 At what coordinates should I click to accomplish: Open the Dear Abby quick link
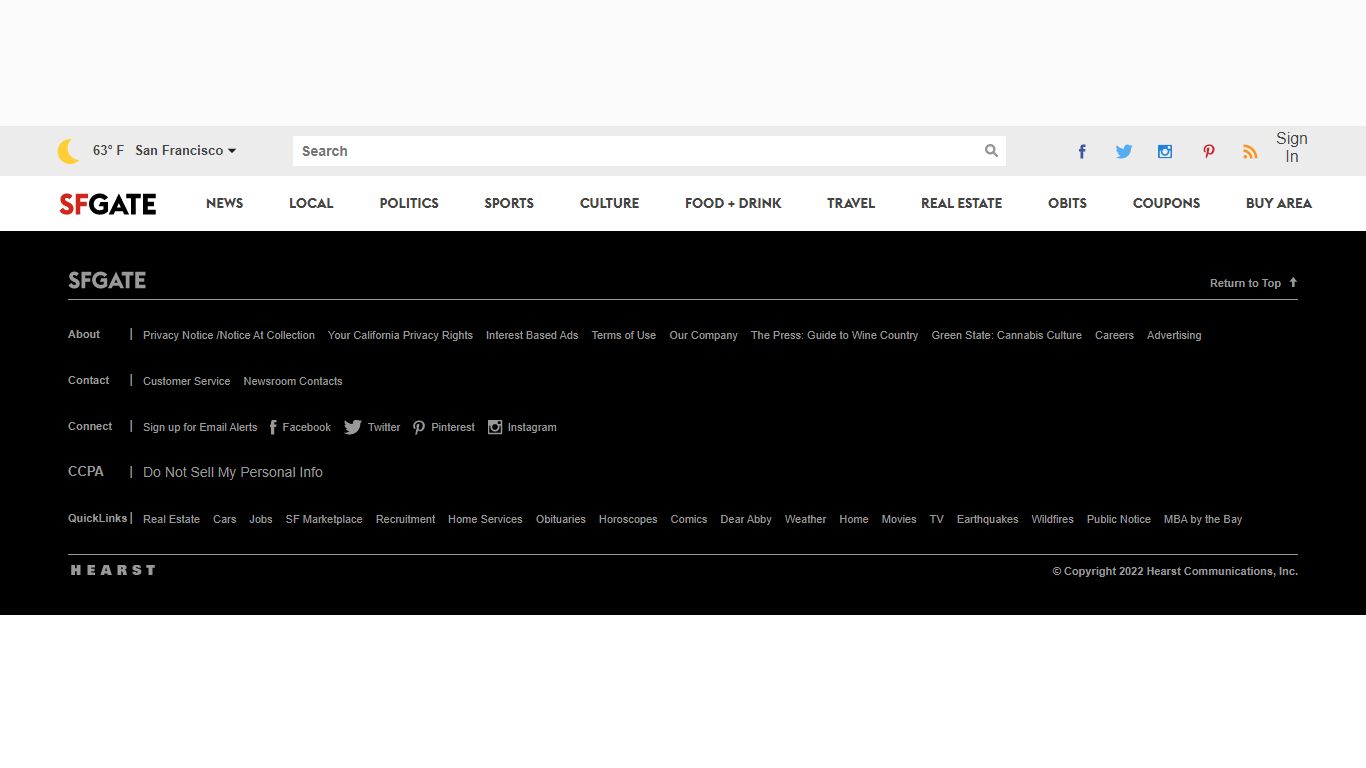click(x=746, y=519)
